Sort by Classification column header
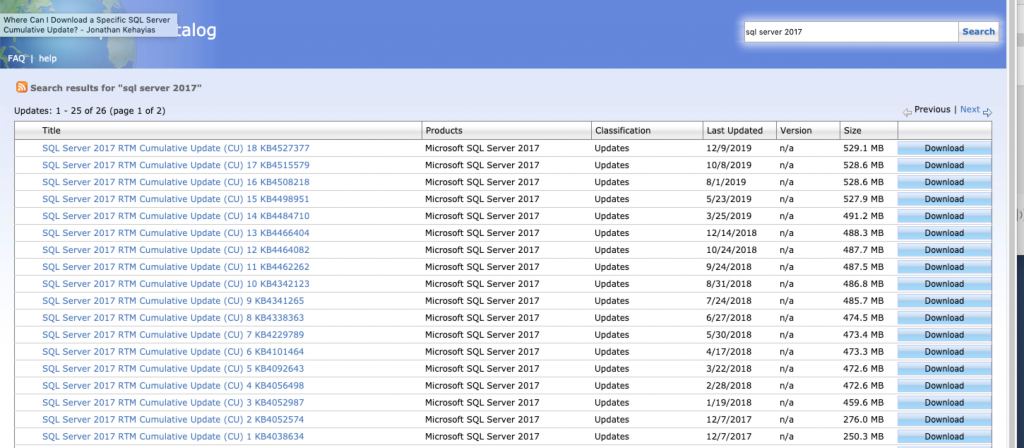The width and height of the screenshot is (1024, 448). click(x=622, y=131)
